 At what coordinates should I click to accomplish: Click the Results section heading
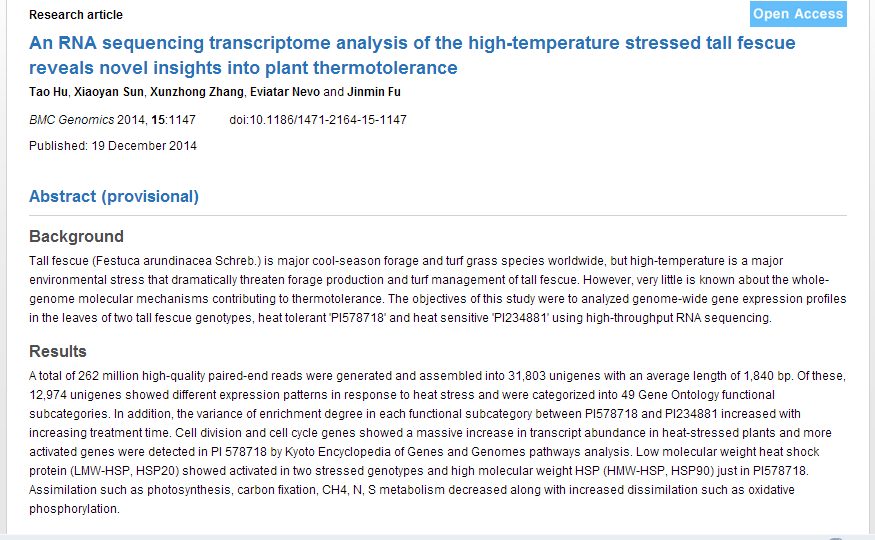point(58,351)
